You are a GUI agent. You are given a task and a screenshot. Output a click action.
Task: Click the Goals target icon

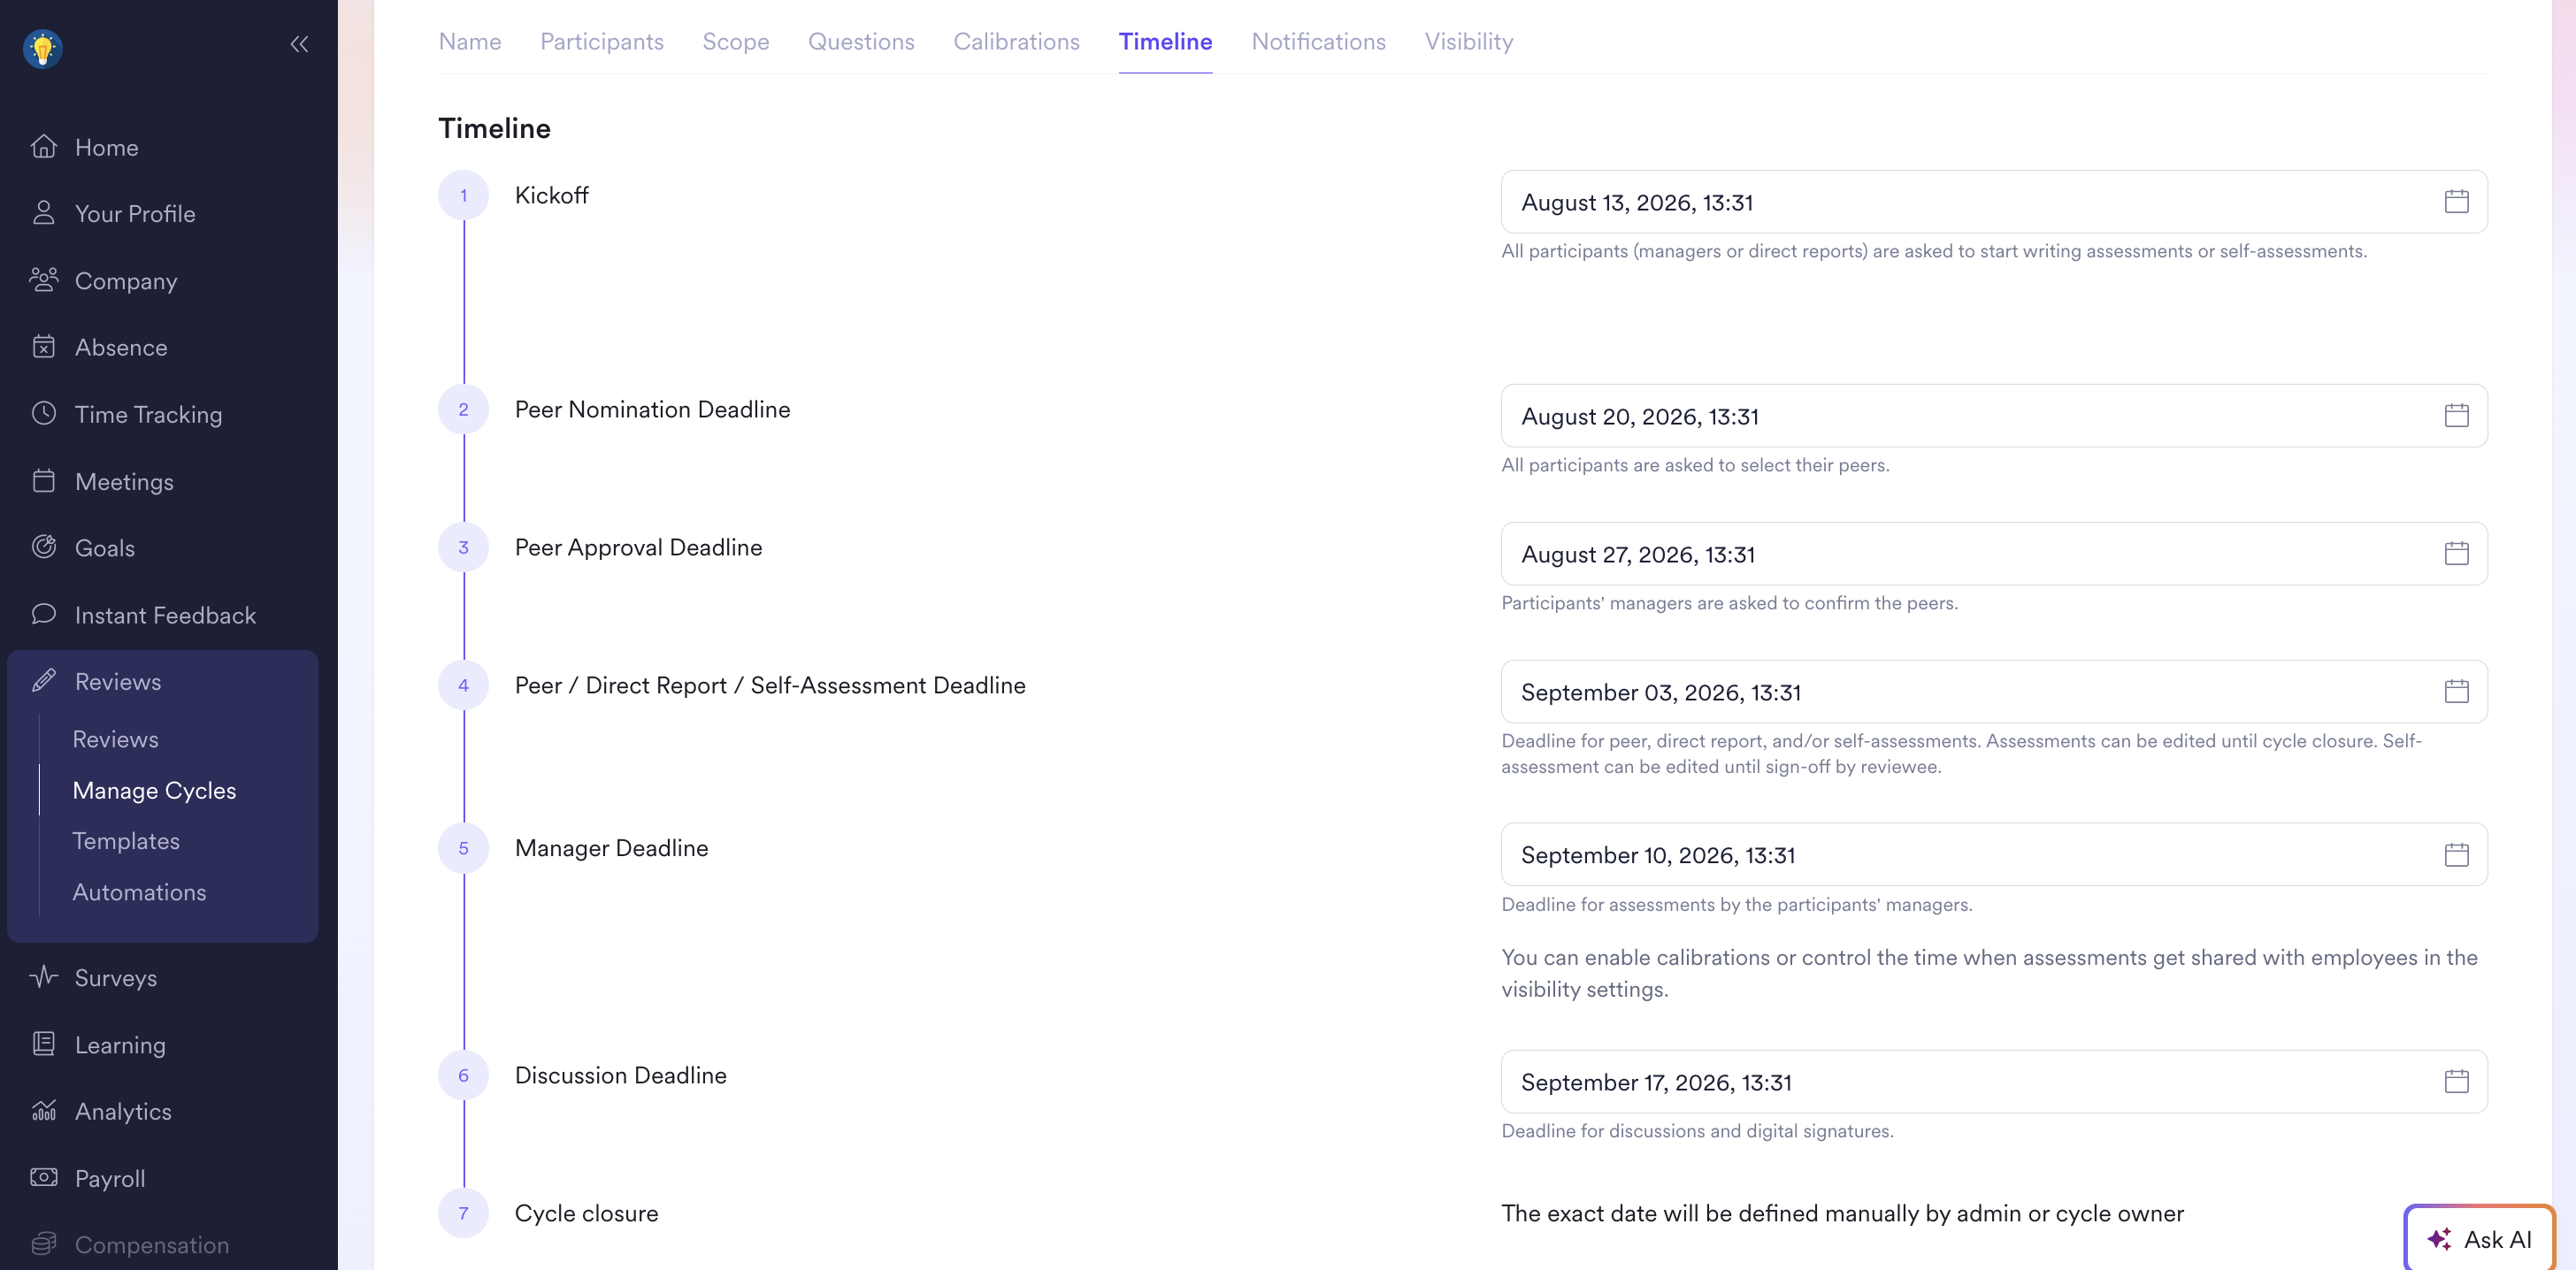click(44, 547)
